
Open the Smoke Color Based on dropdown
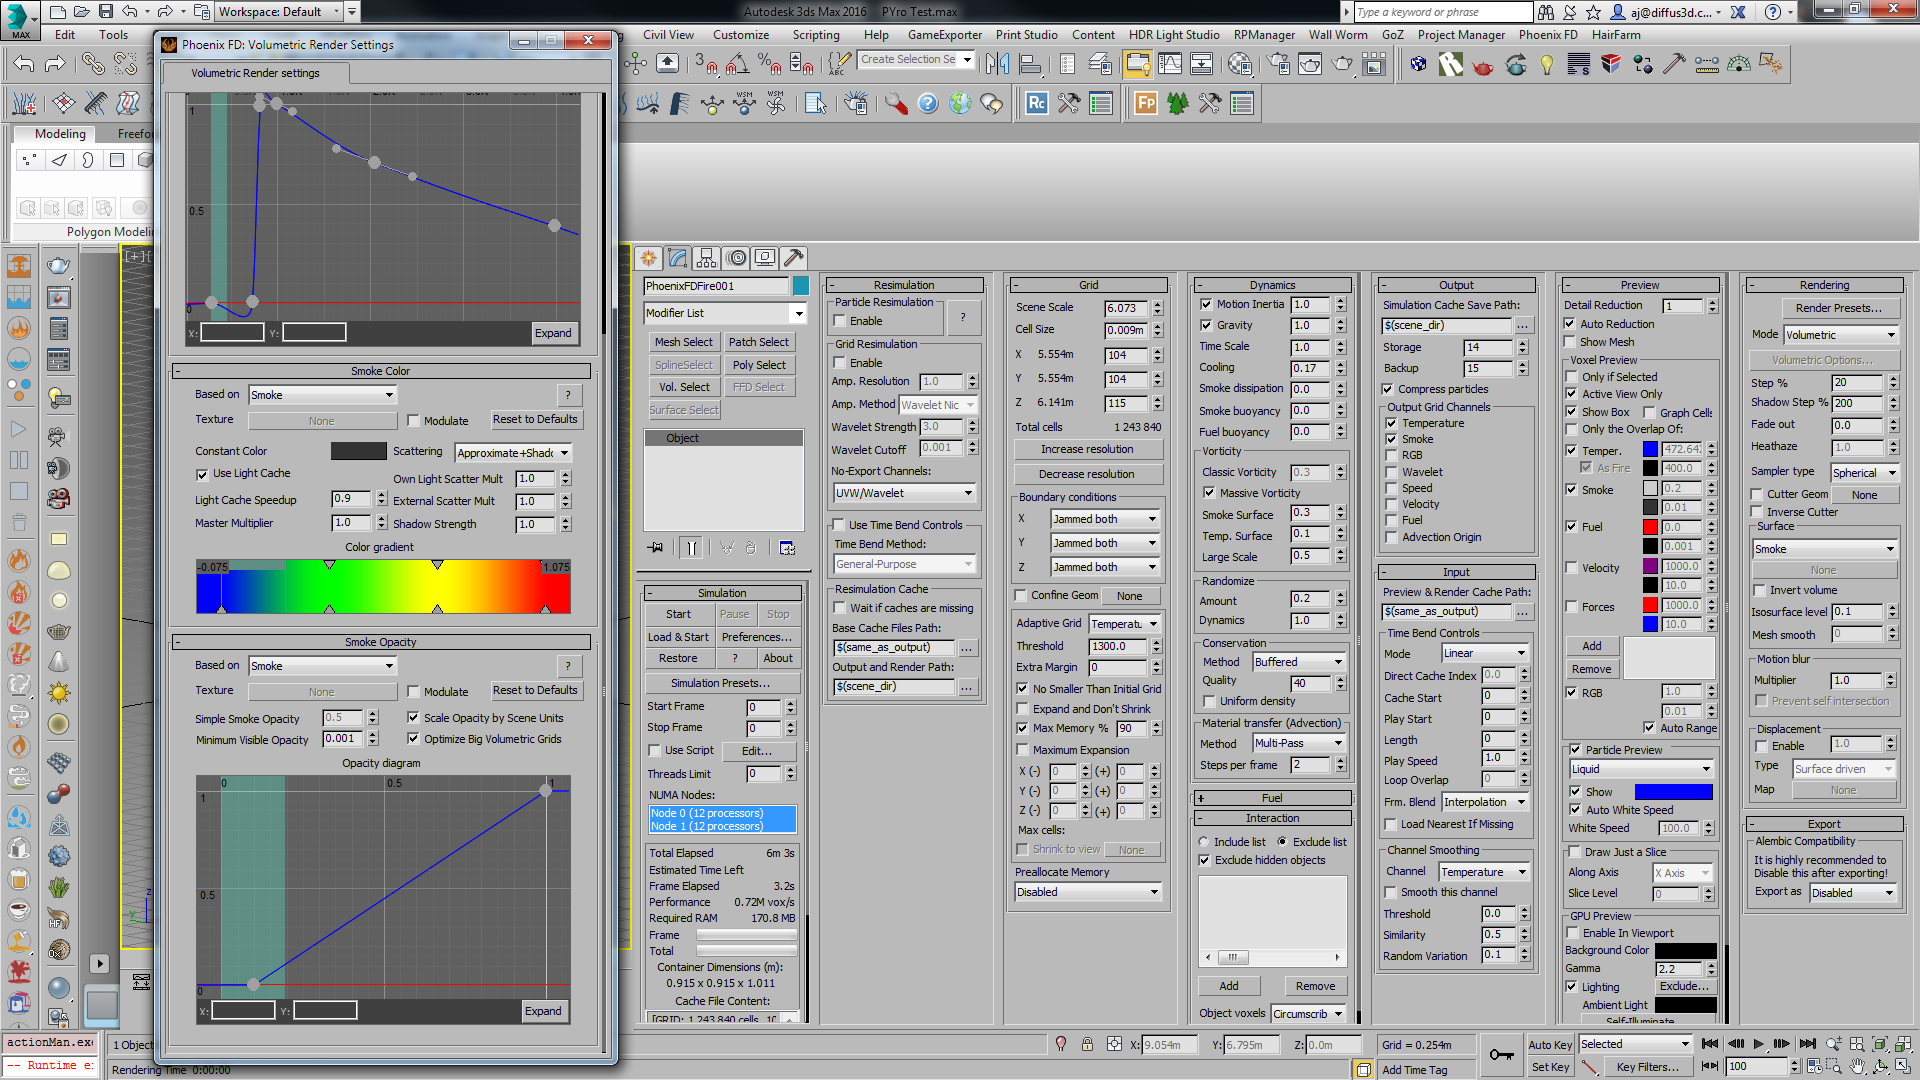pos(323,395)
